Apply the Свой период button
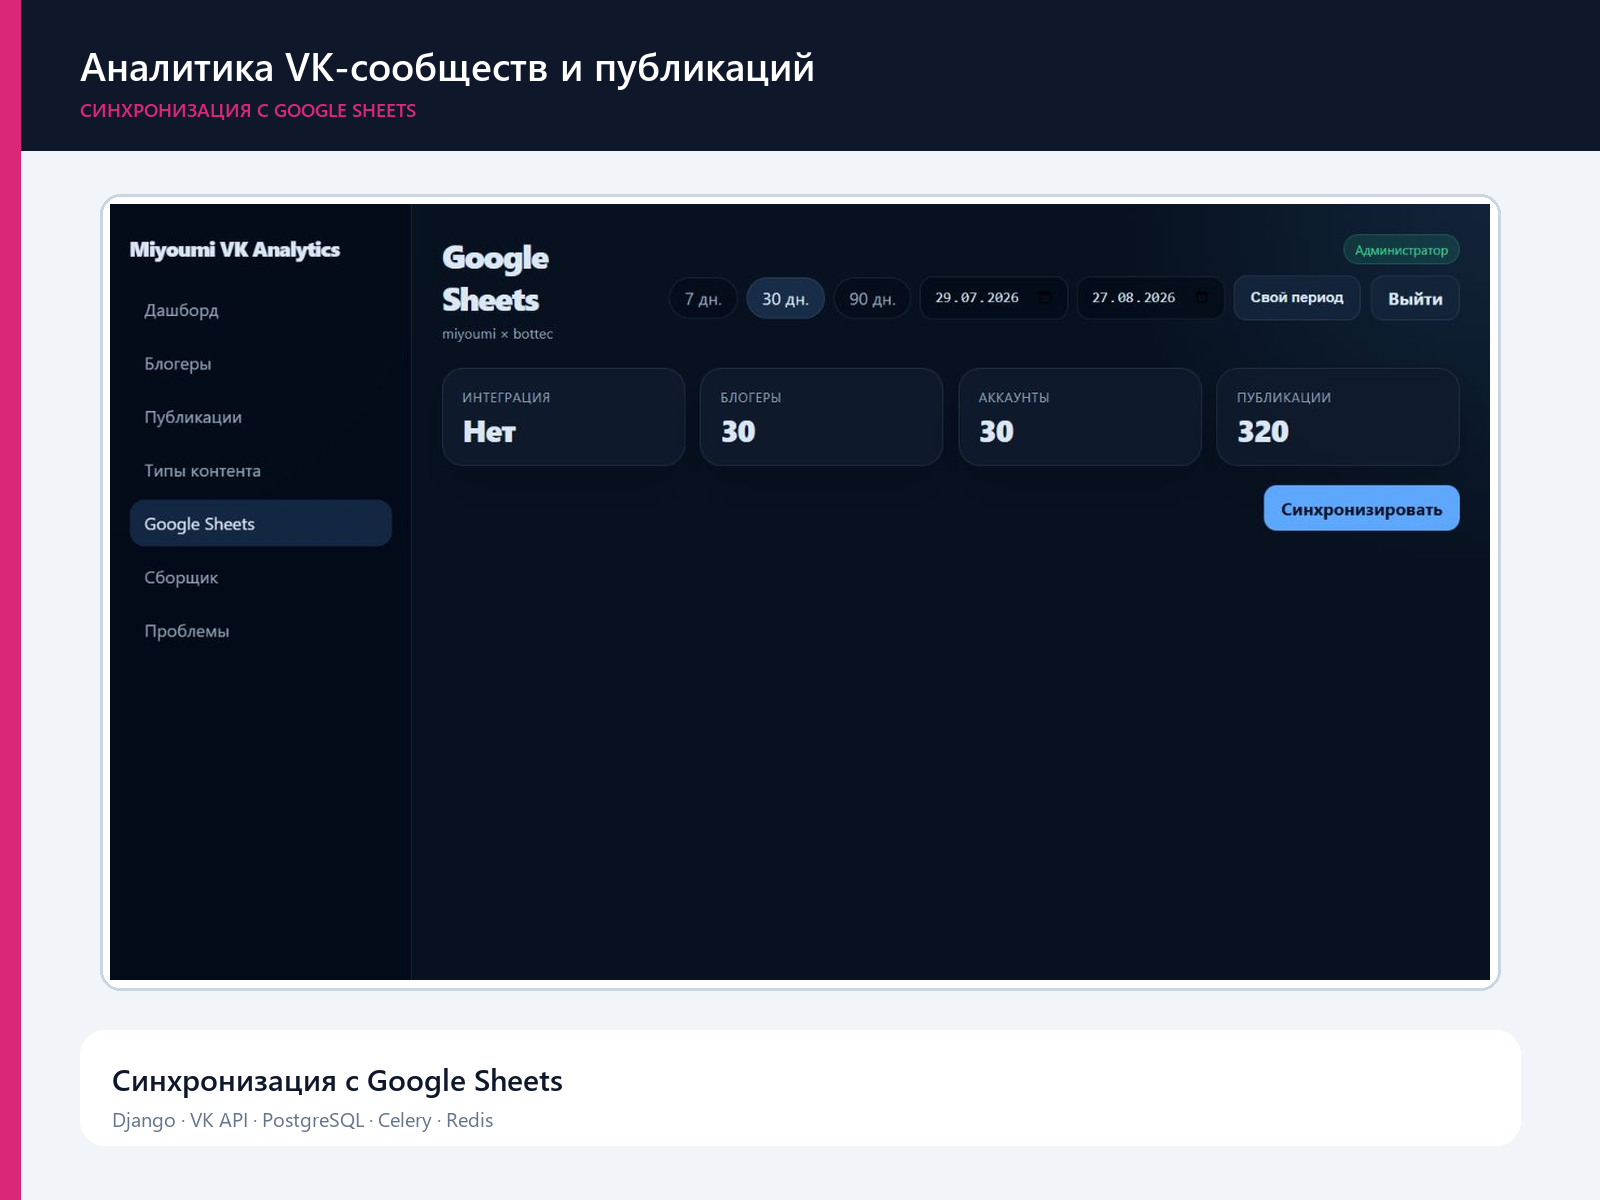The width and height of the screenshot is (1600, 1200). [x=1297, y=298]
